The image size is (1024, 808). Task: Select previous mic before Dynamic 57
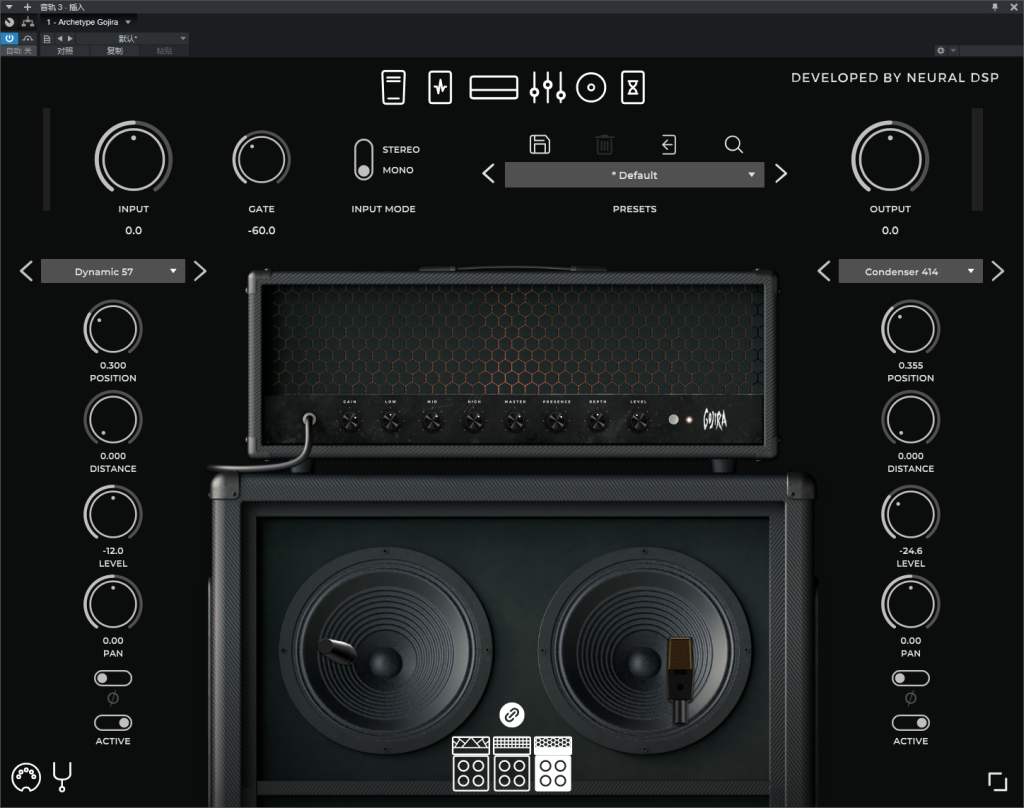point(26,270)
